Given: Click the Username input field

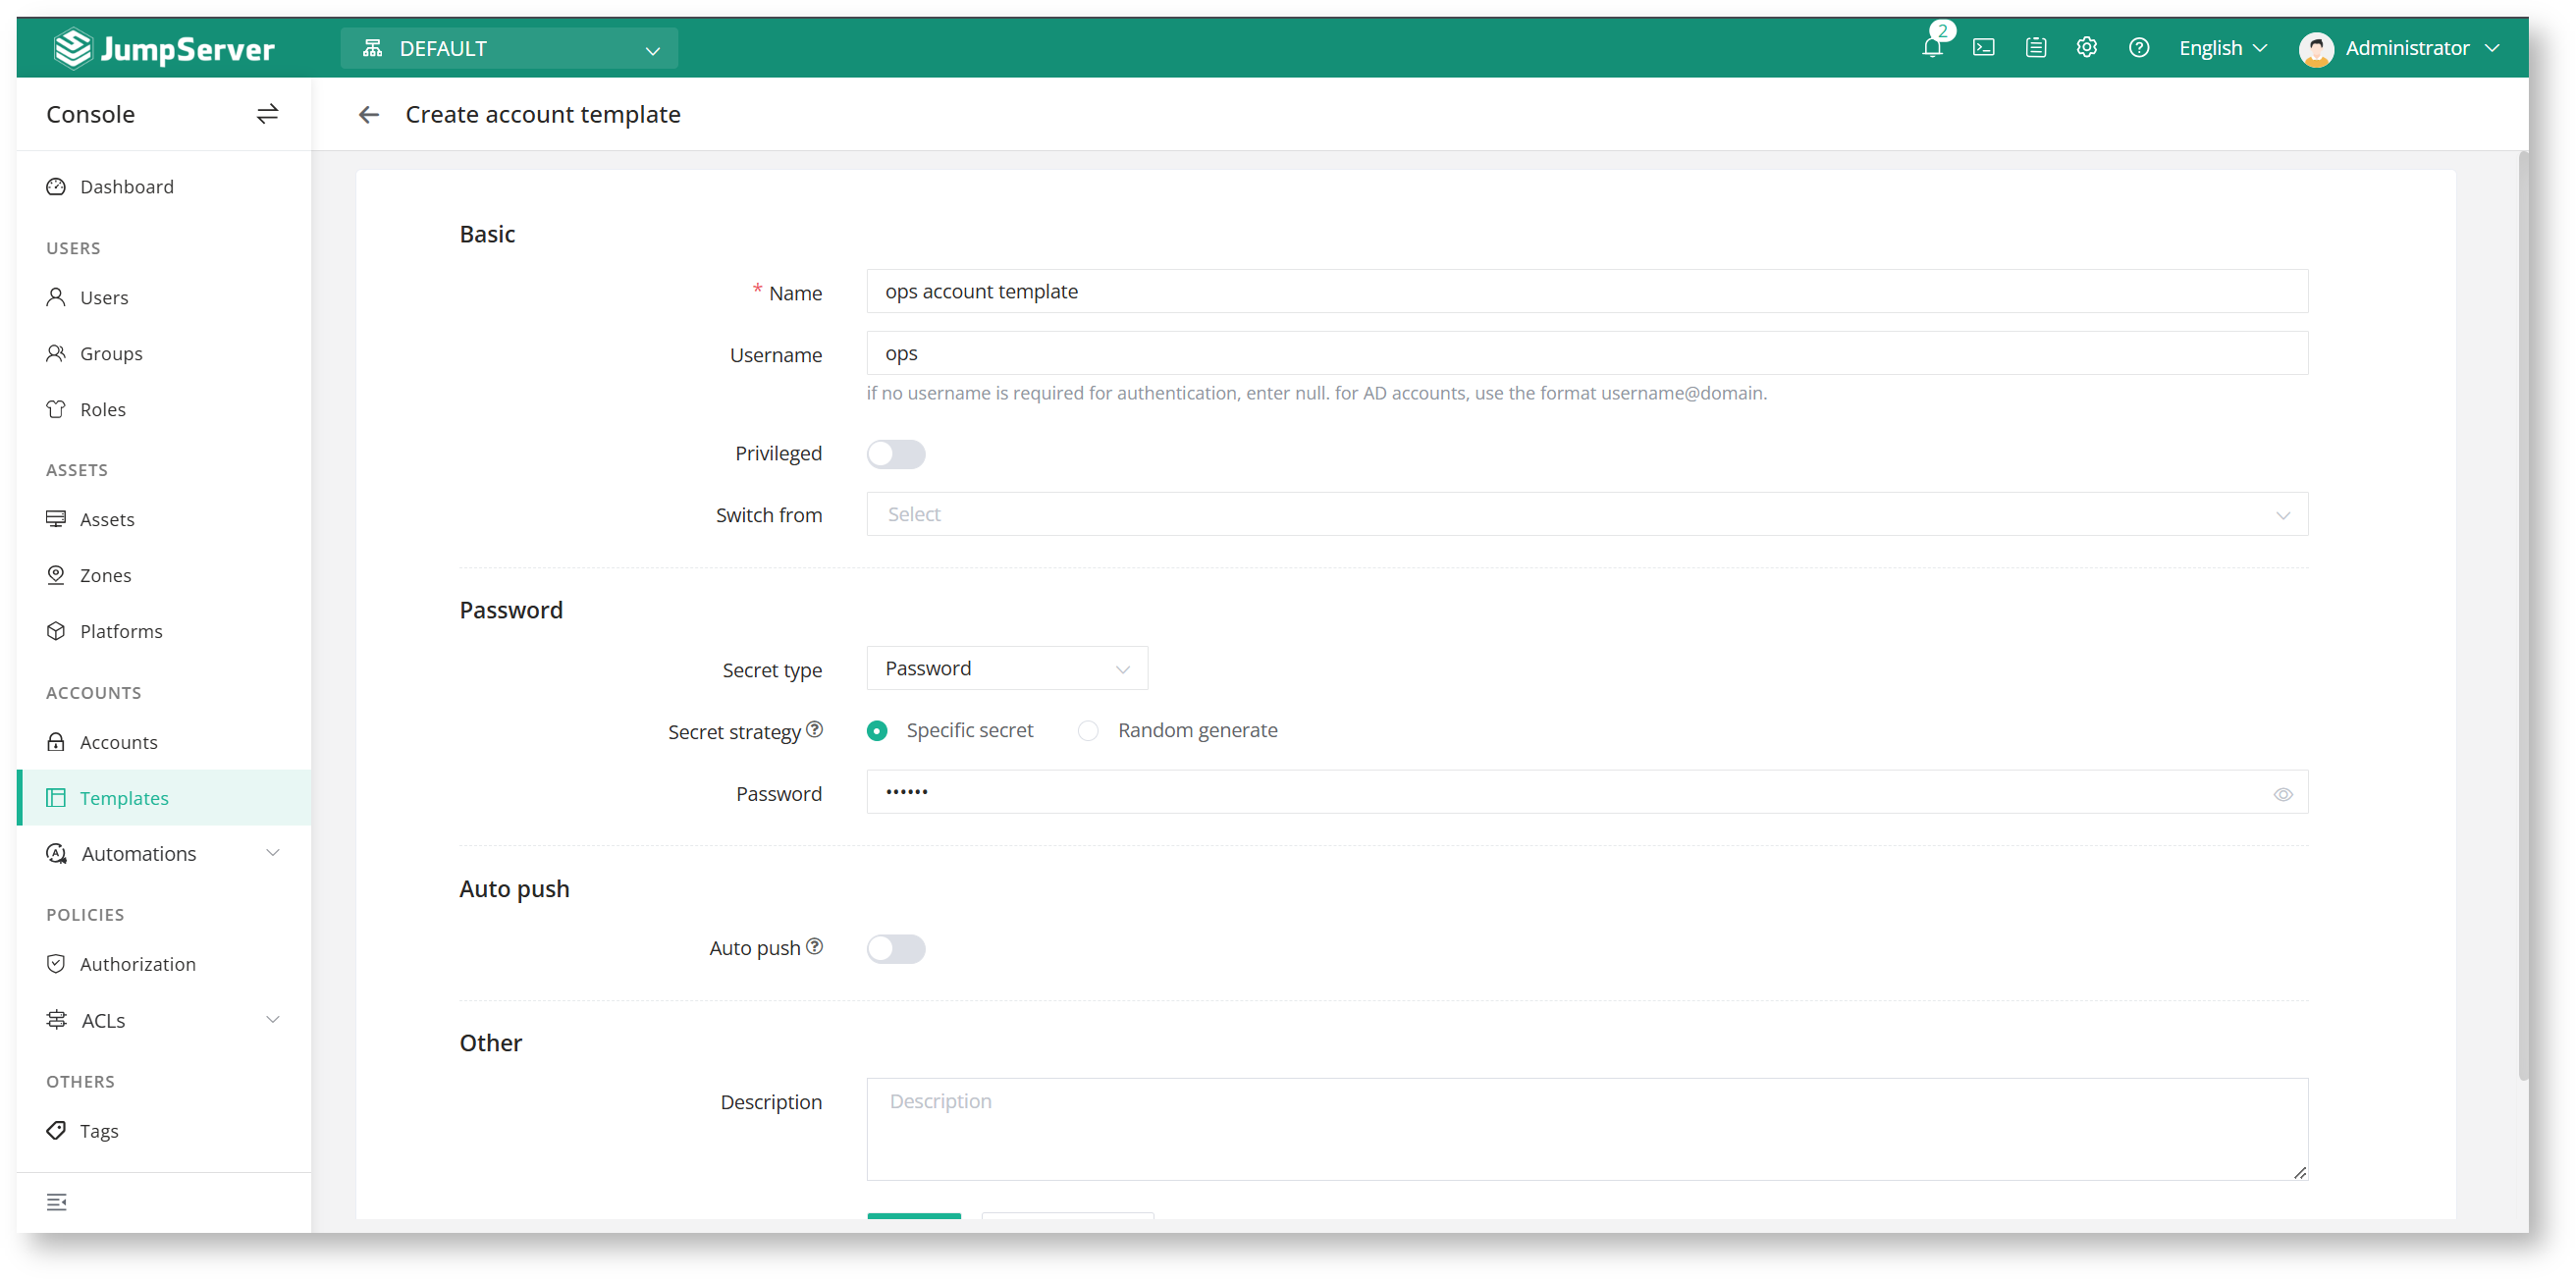Looking at the screenshot, I should 1587,353.
